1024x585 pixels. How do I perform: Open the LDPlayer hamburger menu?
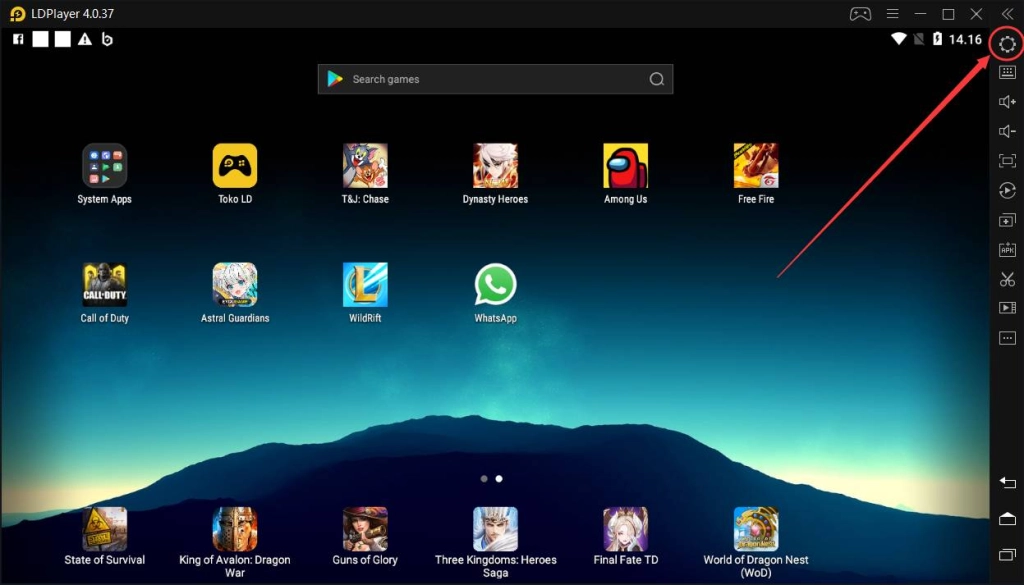tap(892, 14)
